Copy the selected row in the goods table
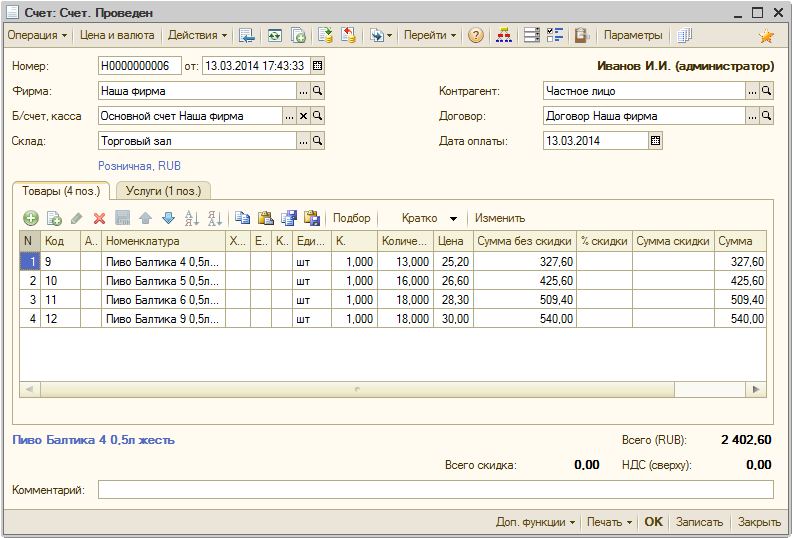 point(54,218)
